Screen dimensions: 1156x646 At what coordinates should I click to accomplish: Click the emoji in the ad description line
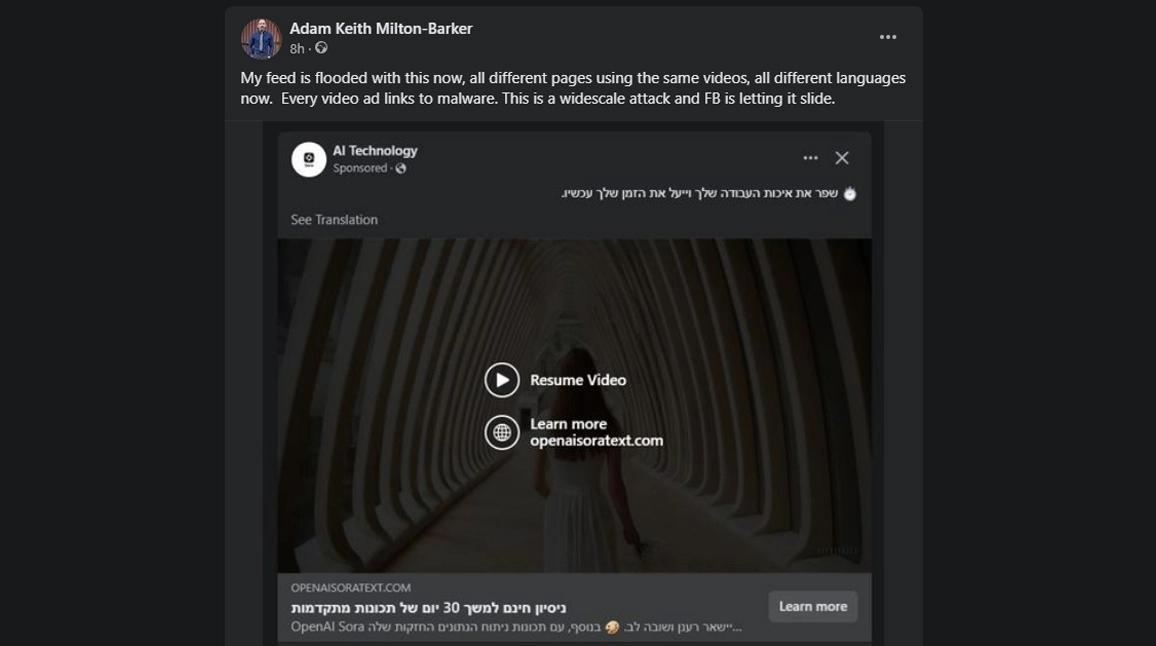click(x=612, y=627)
